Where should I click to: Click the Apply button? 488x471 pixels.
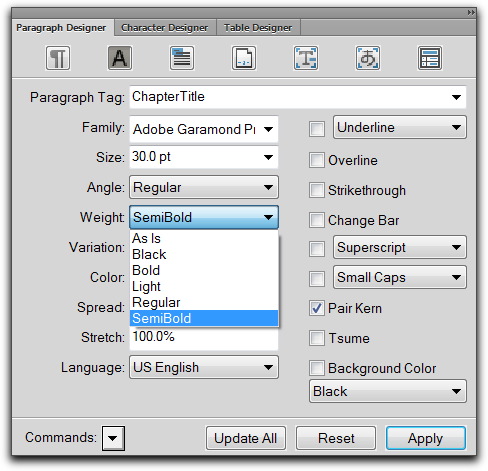426,438
